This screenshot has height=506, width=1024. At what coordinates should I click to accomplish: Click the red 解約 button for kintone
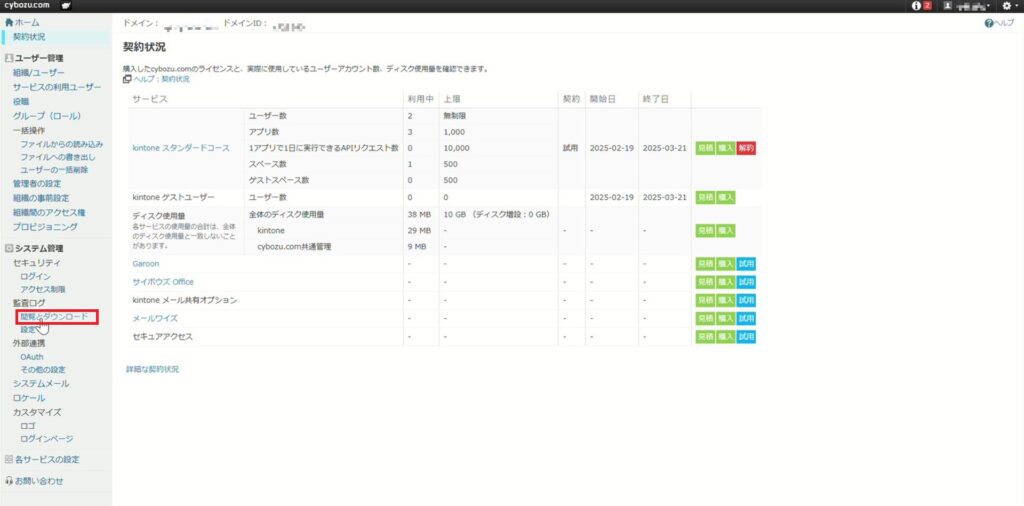(x=746, y=148)
